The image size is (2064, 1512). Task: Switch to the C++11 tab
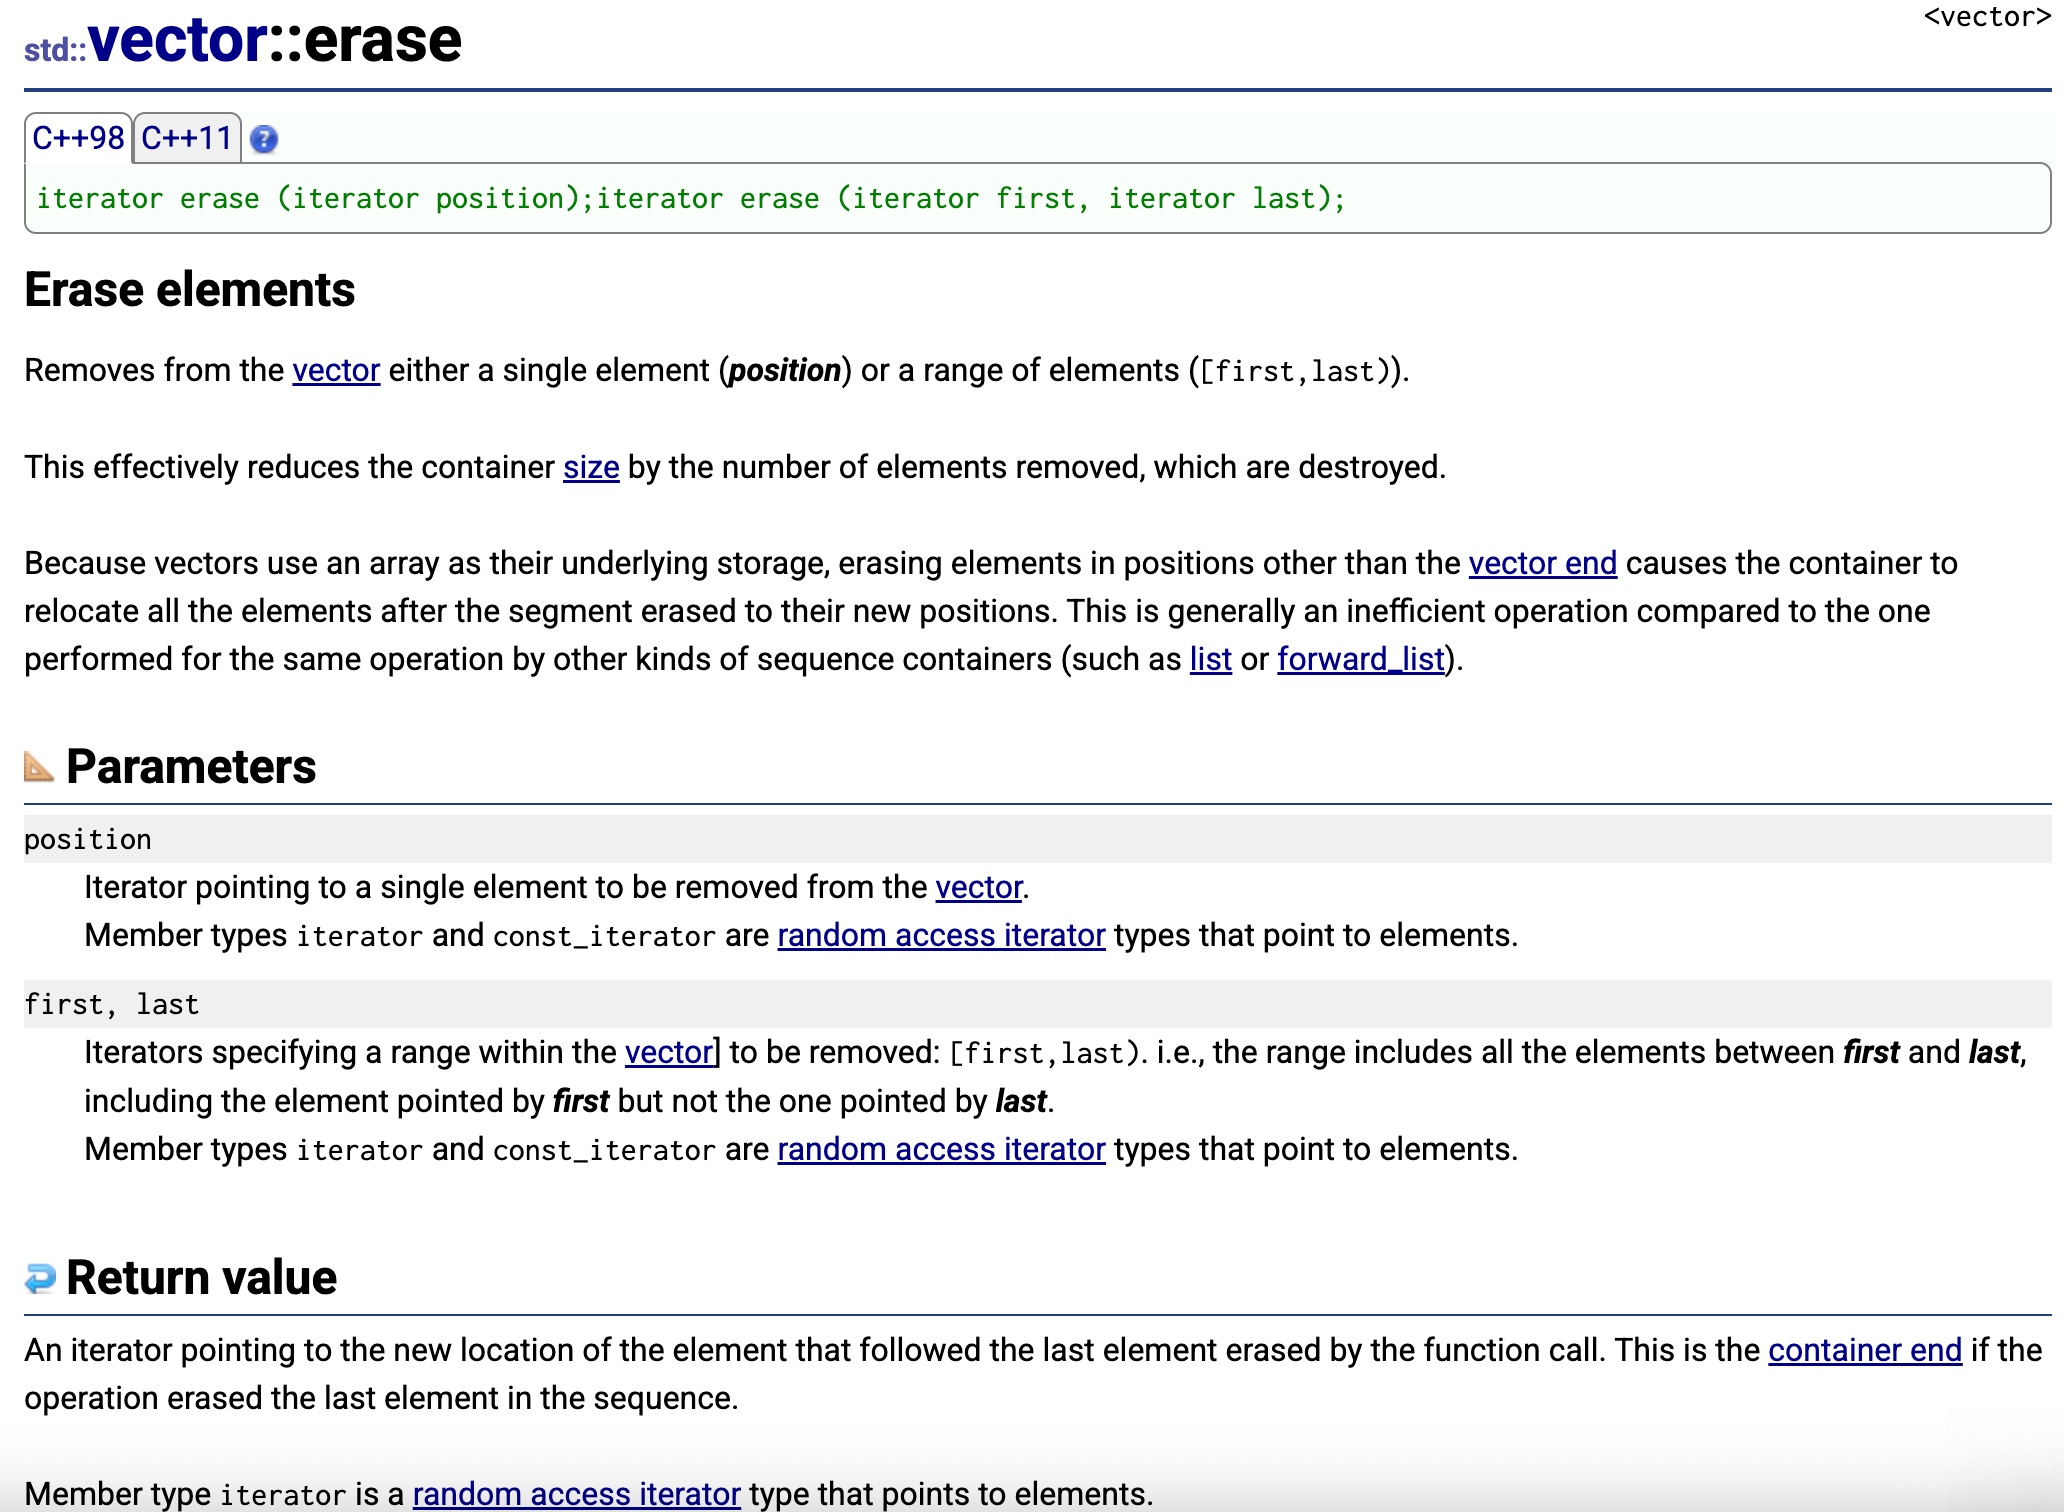click(187, 138)
